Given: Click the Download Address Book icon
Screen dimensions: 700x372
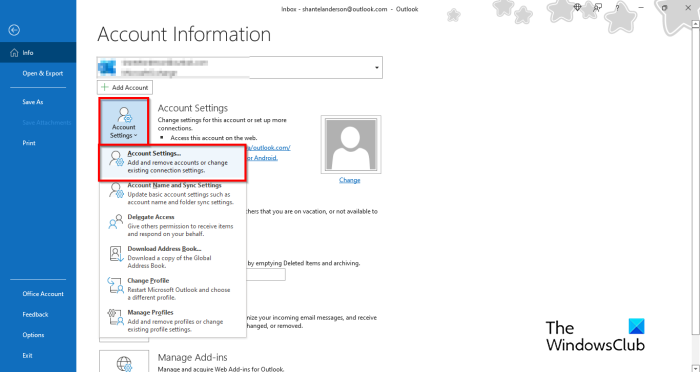Looking at the screenshot, I should (117, 254).
